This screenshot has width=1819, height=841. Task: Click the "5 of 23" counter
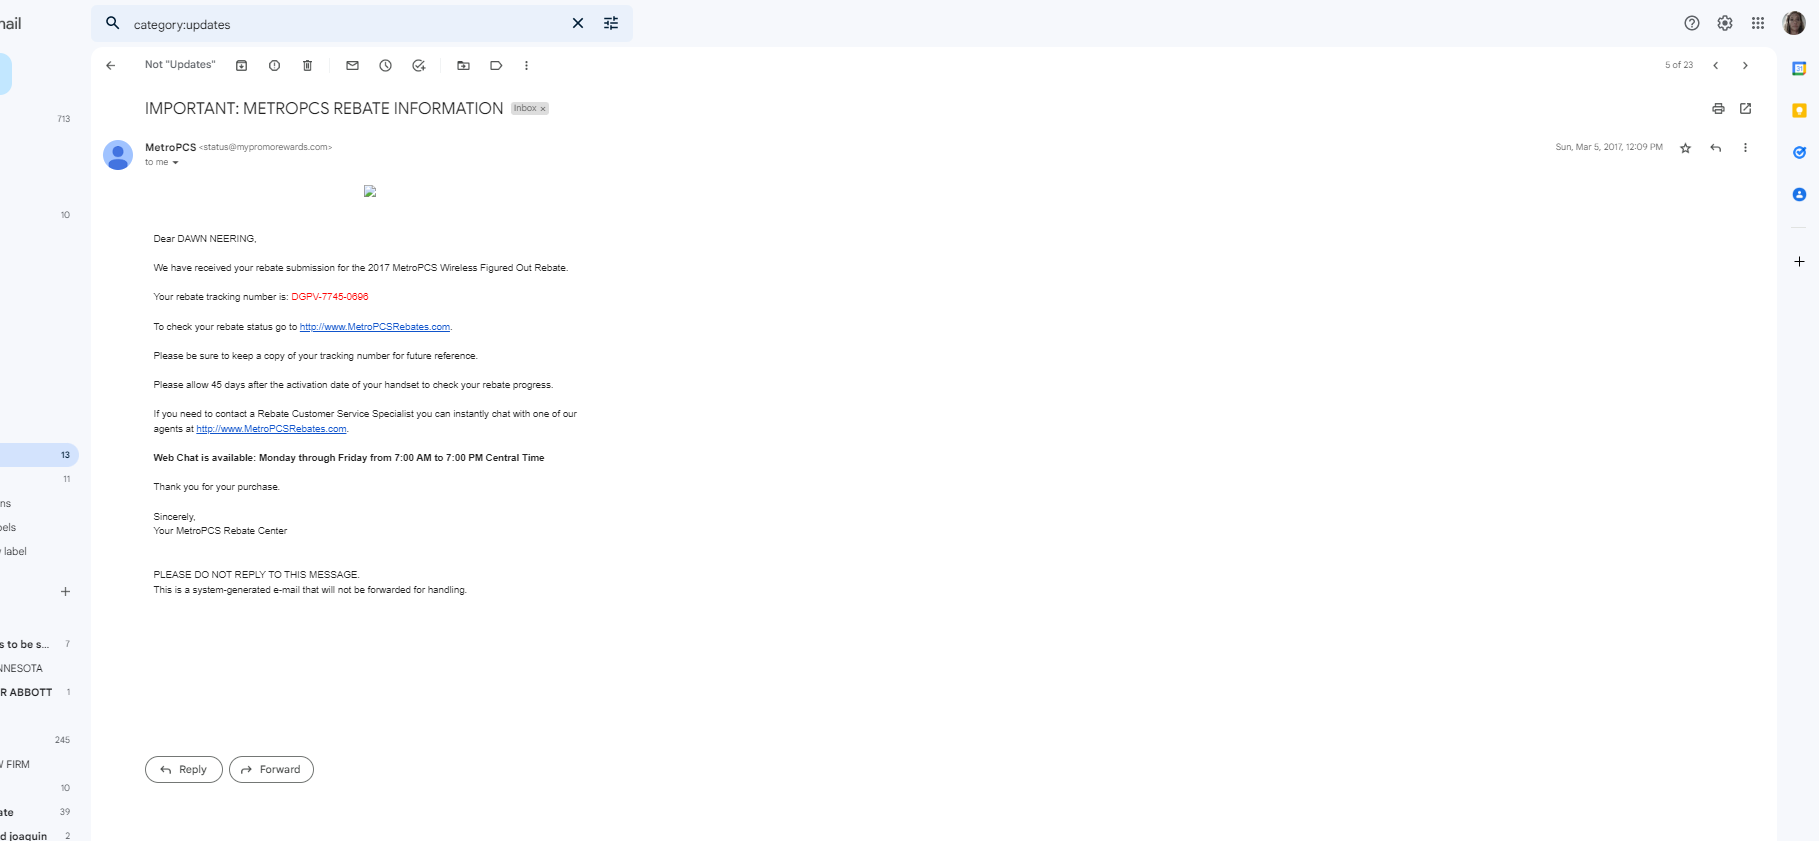pos(1679,65)
